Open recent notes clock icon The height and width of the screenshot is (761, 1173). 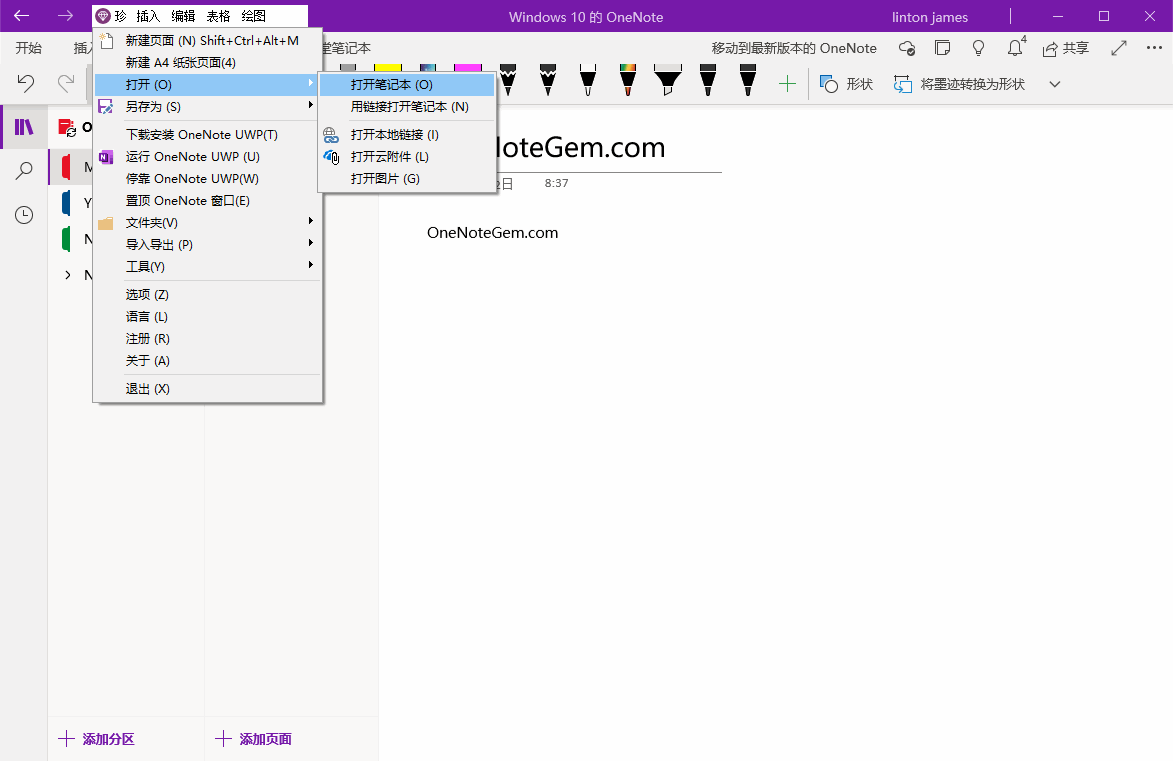click(x=24, y=215)
